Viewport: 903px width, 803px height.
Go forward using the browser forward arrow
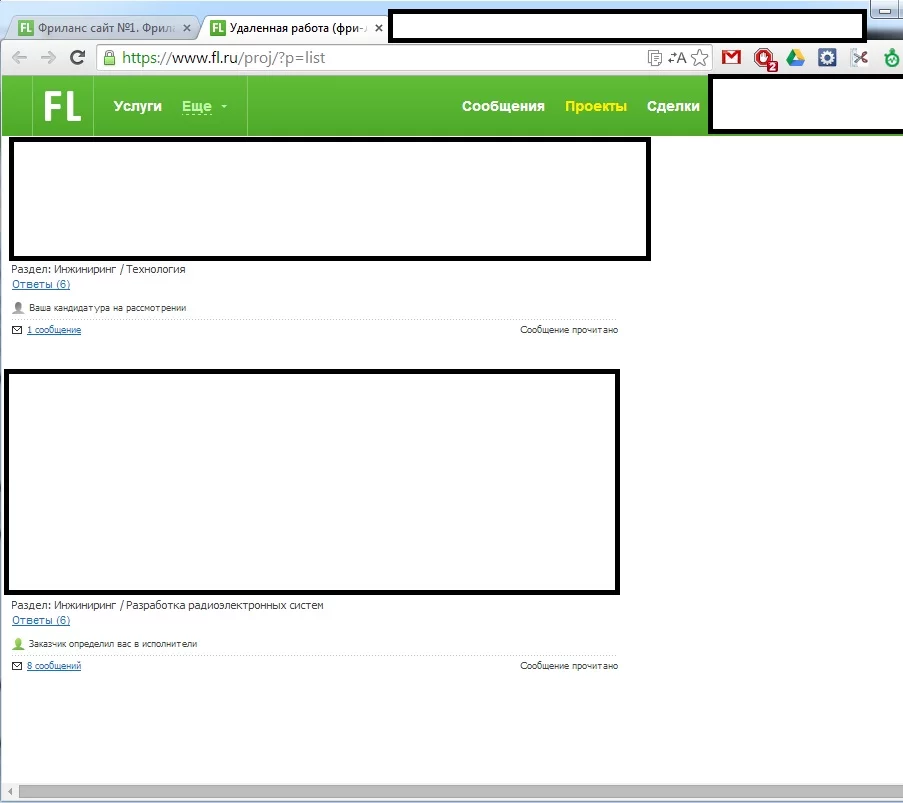pyautogui.click(x=48, y=58)
